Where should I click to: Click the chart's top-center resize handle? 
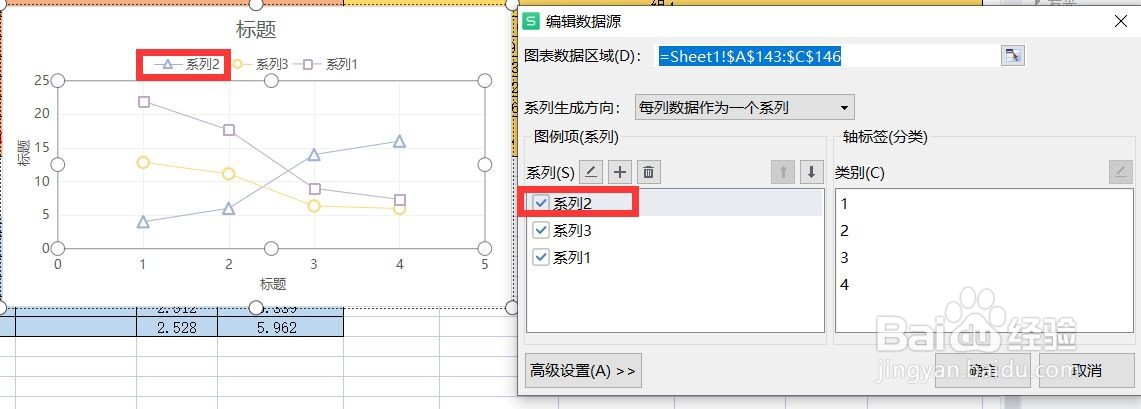256,3
